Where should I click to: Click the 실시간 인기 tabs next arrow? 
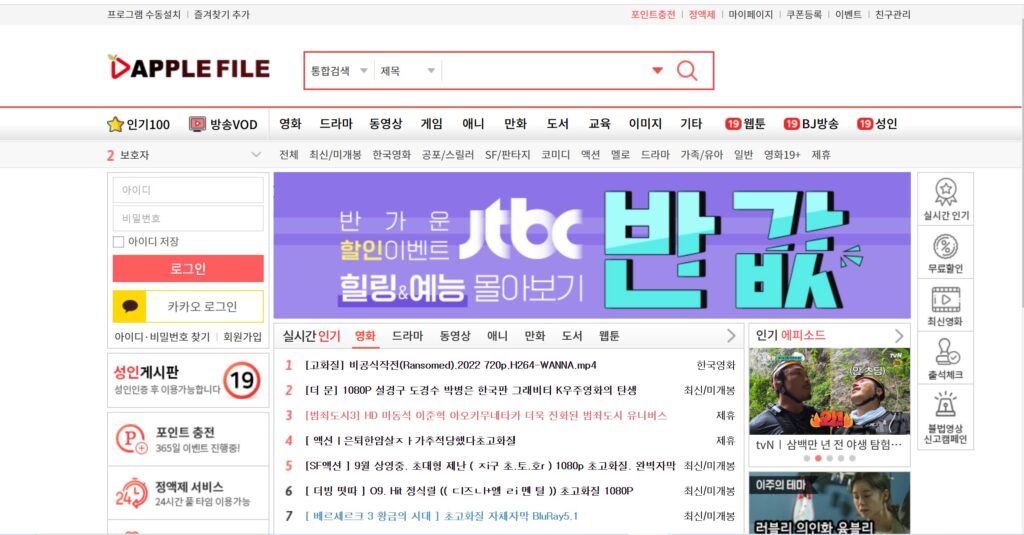click(x=731, y=336)
